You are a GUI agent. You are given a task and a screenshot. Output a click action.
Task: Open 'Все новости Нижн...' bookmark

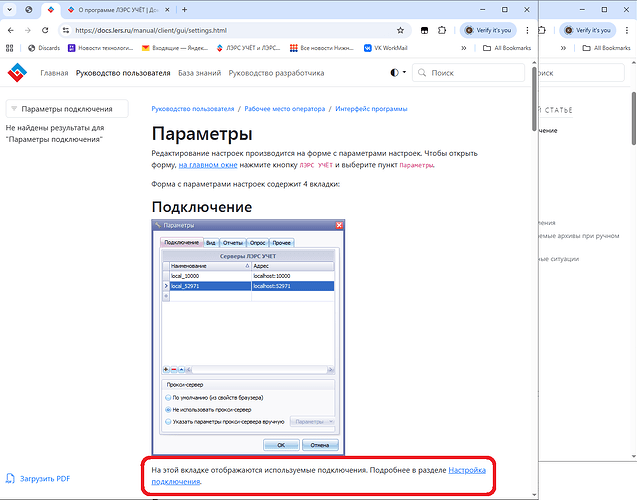point(322,48)
